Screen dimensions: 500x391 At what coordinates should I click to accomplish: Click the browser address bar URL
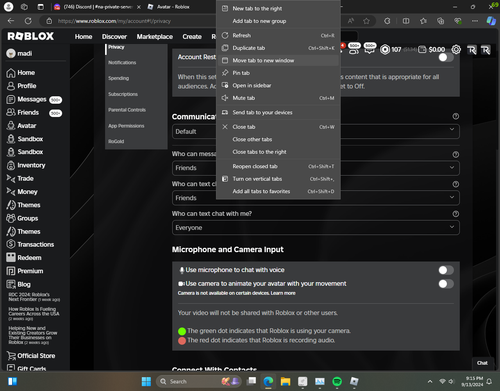(114, 21)
